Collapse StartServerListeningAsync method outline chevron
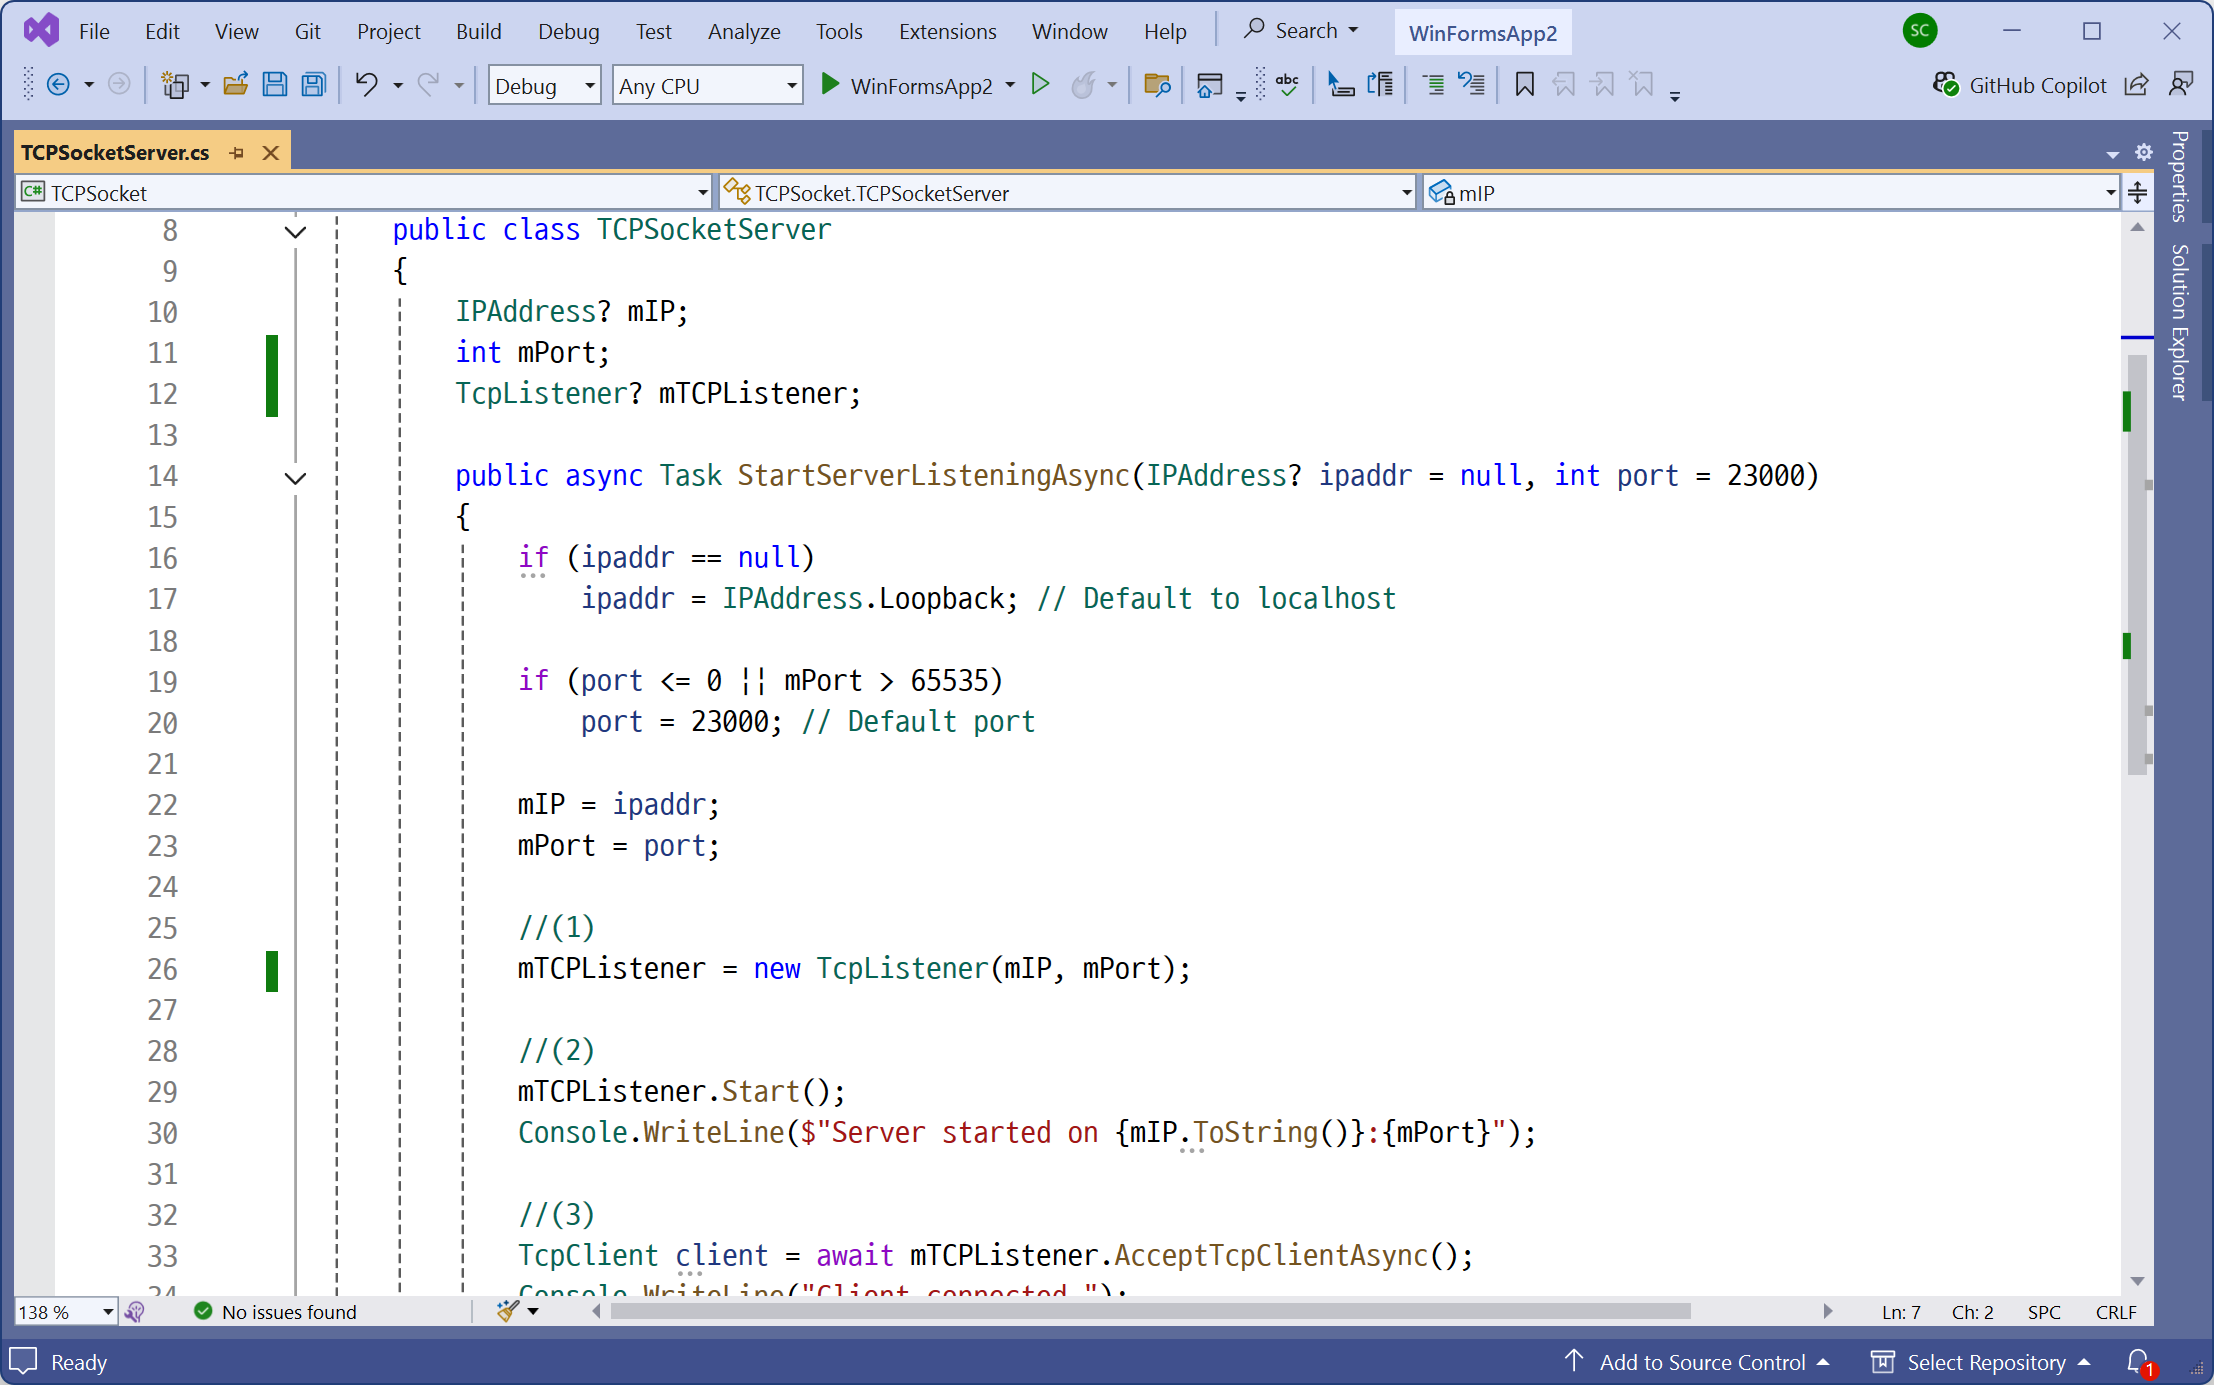This screenshot has width=2214, height=1385. coord(295,478)
